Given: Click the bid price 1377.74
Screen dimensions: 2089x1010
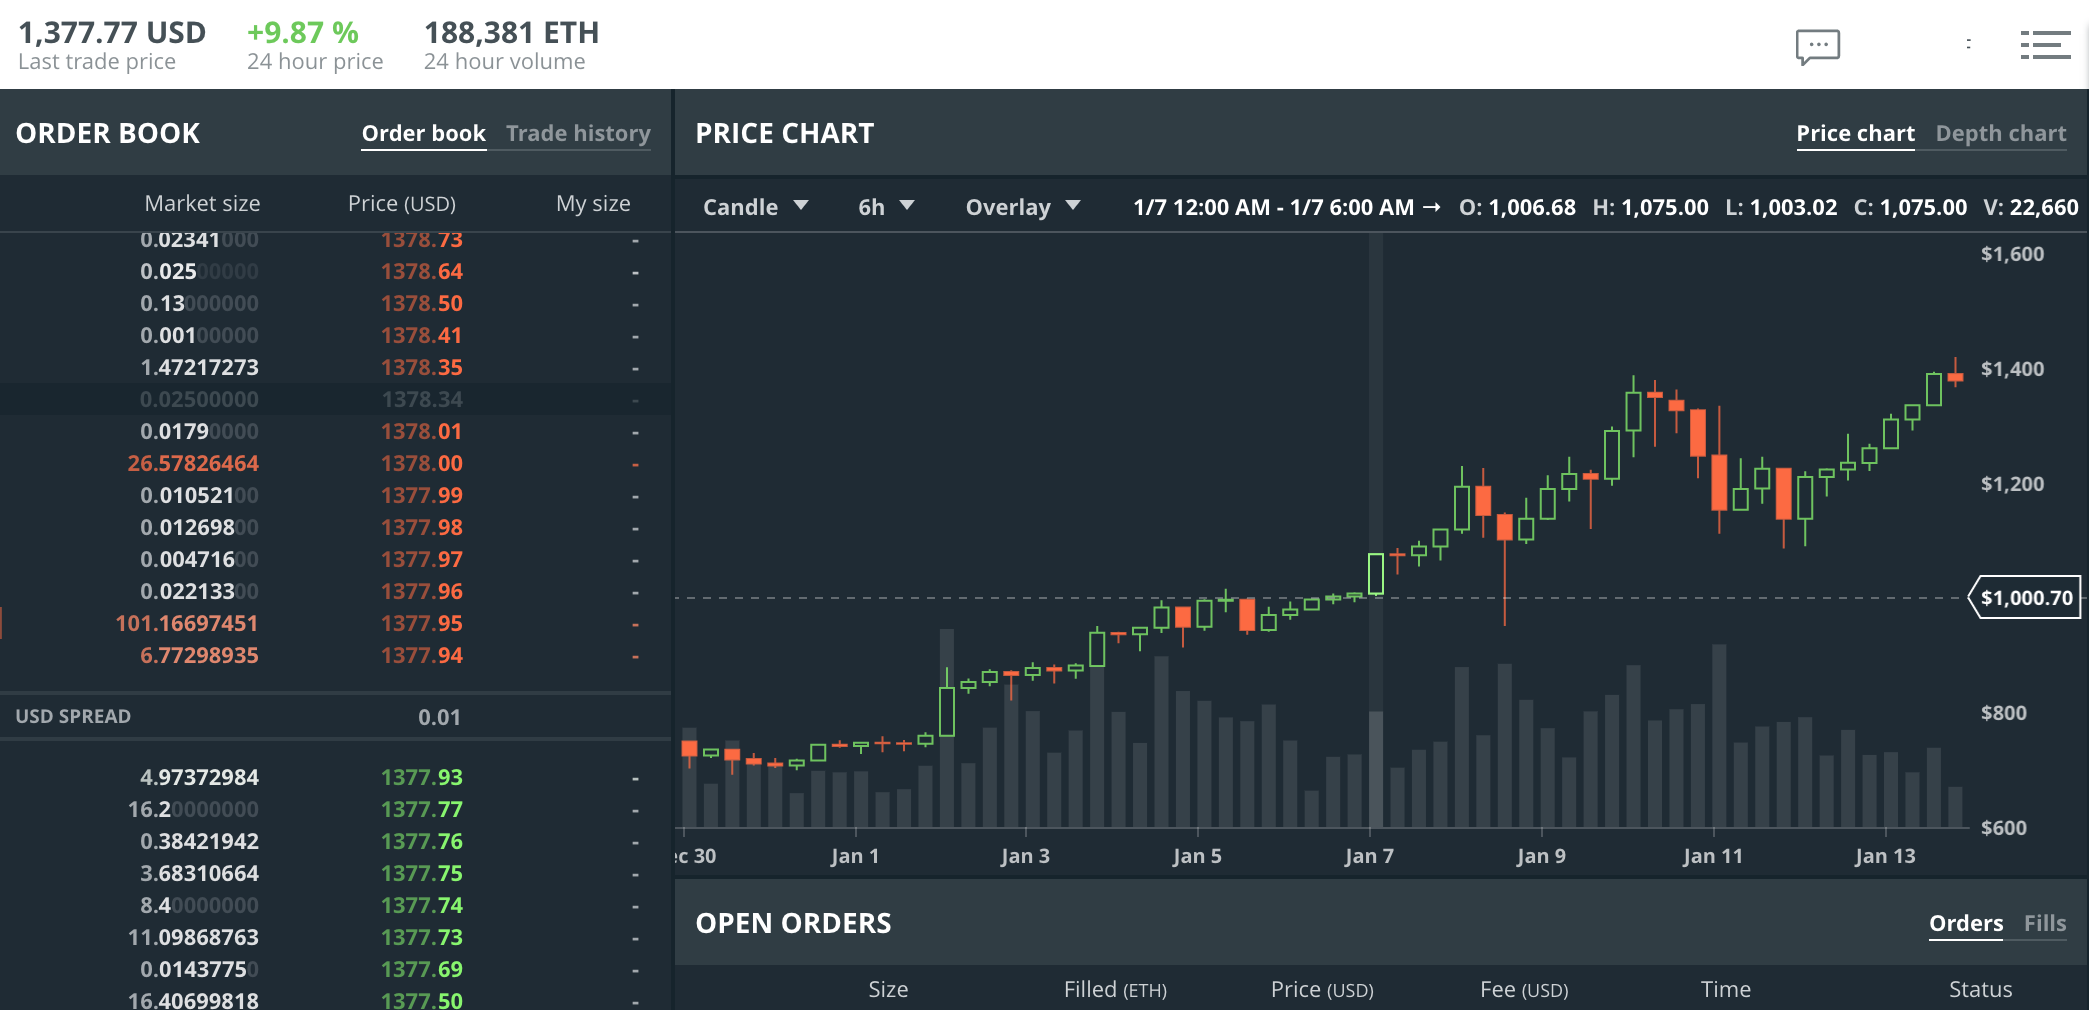Looking at the screenshot, I should [422, 905].
